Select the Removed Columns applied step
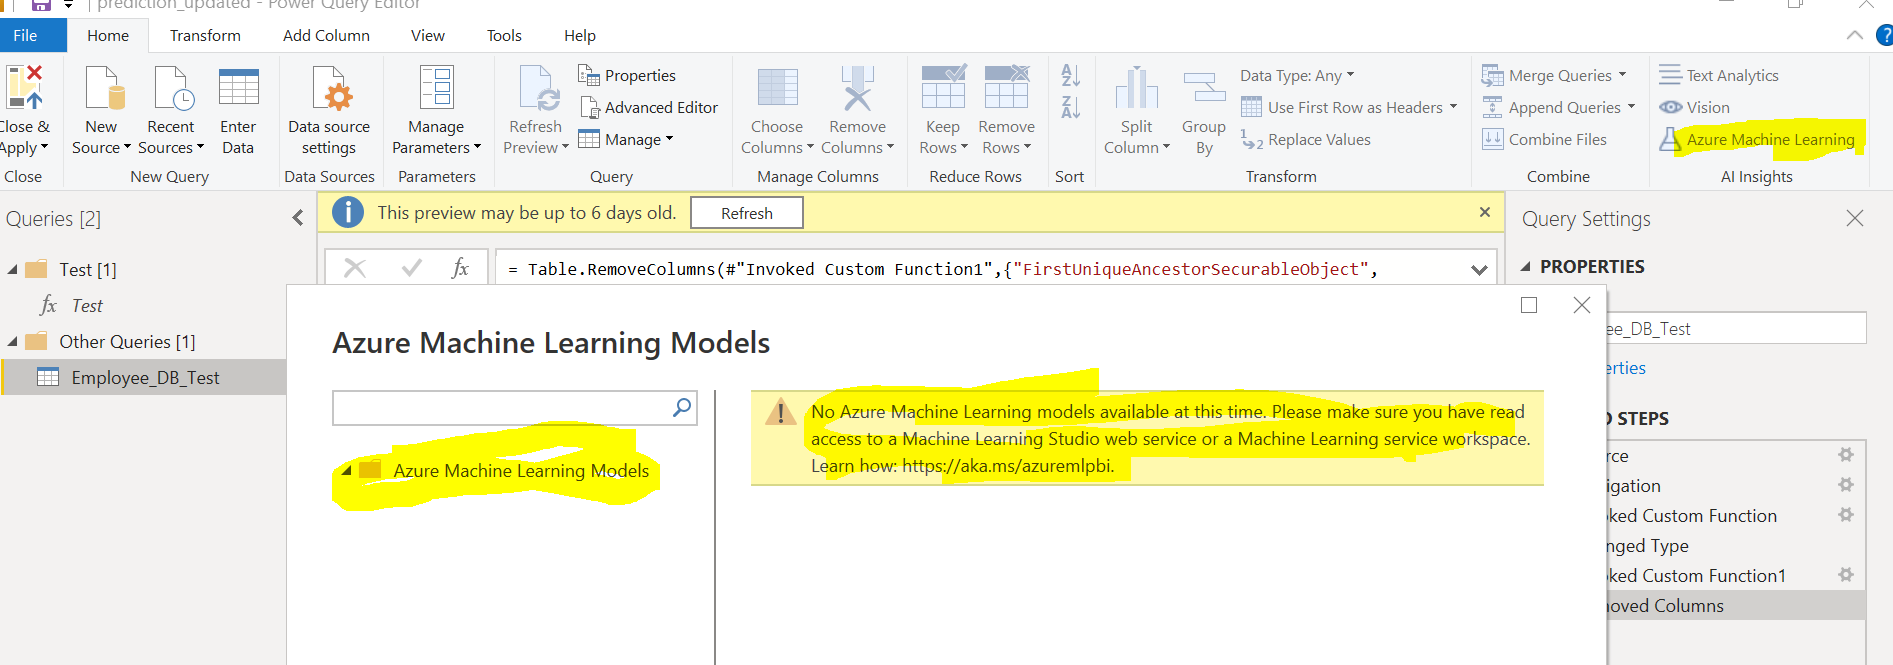The width and height of the screenshot is (1893, 665). 1736,605
